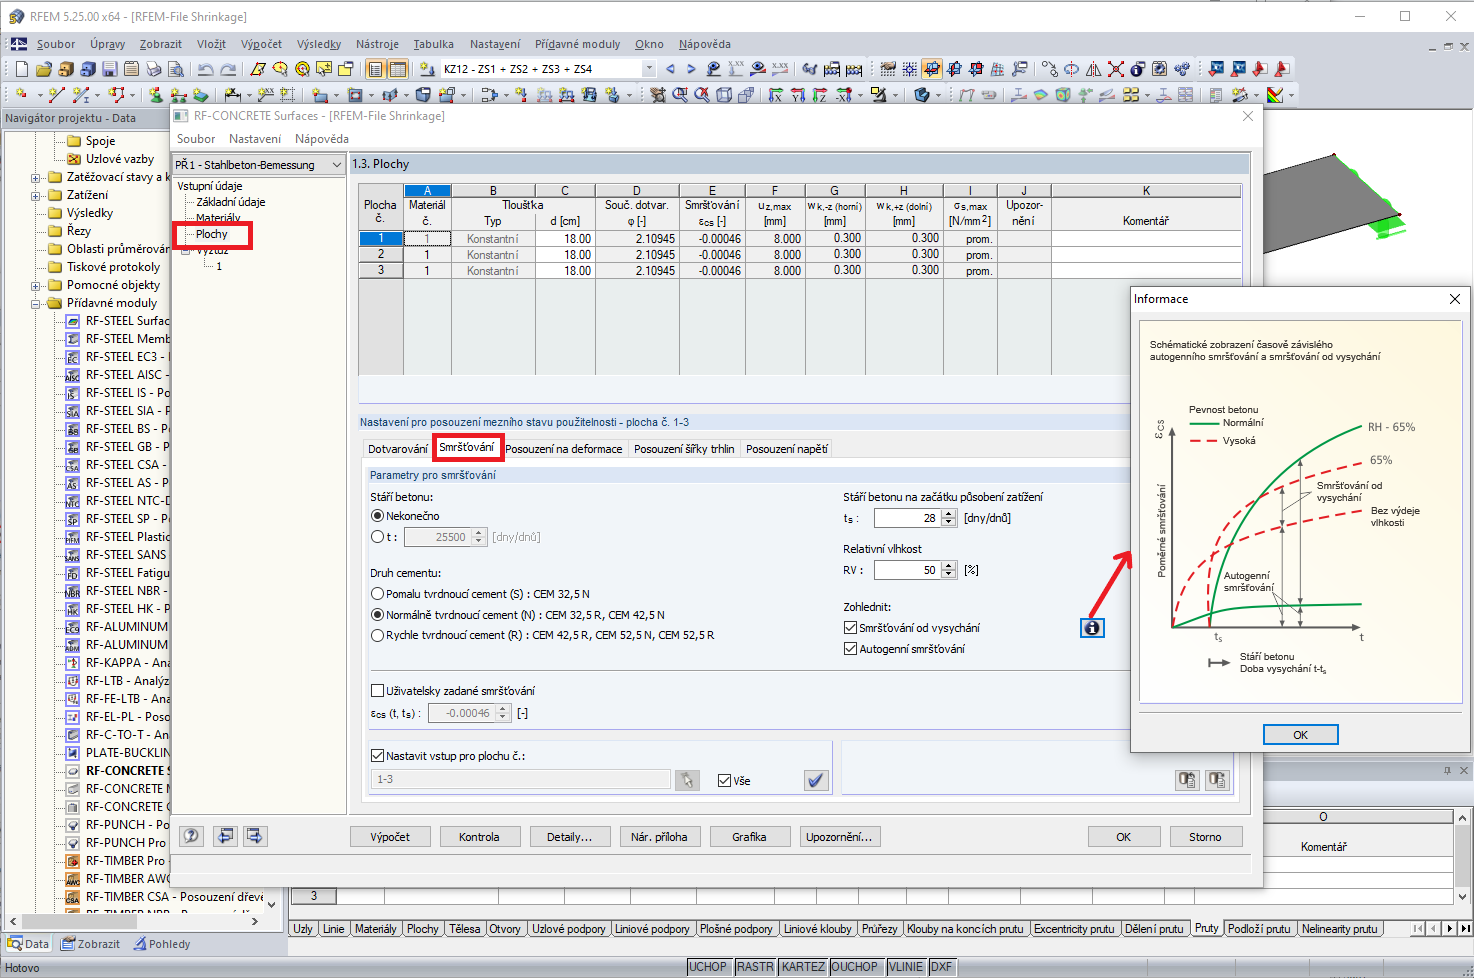The width and height of the screenshot is (1474, 978).
Task: Click the 'Kontrola' button
Action: [x=479, y=837]
